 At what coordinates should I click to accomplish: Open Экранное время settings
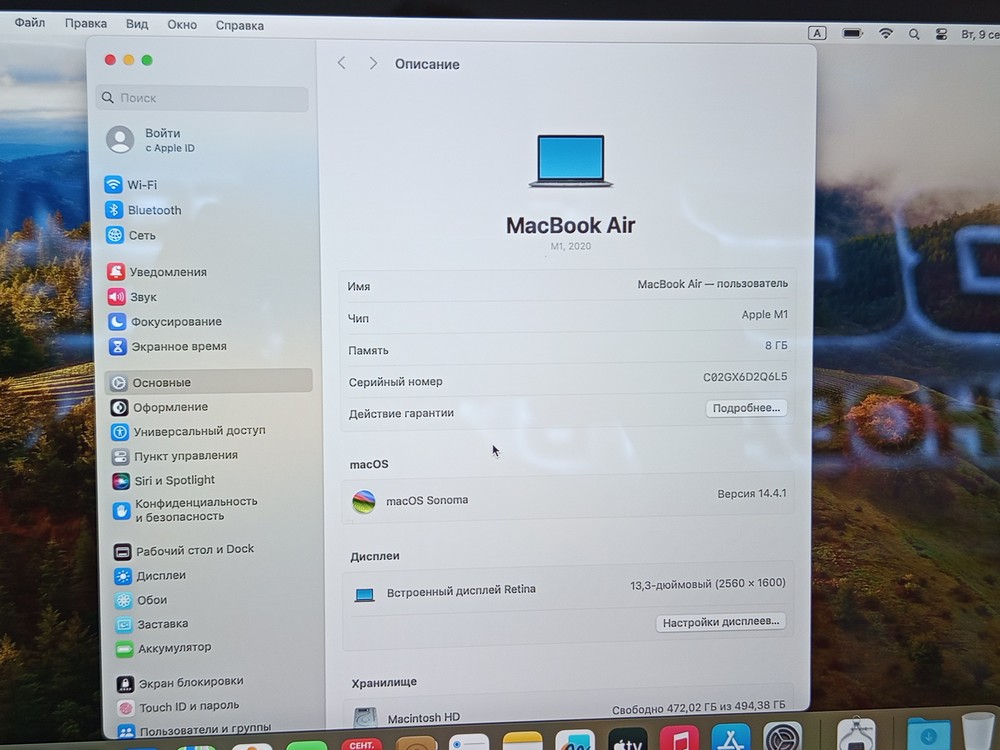point(172,346)
